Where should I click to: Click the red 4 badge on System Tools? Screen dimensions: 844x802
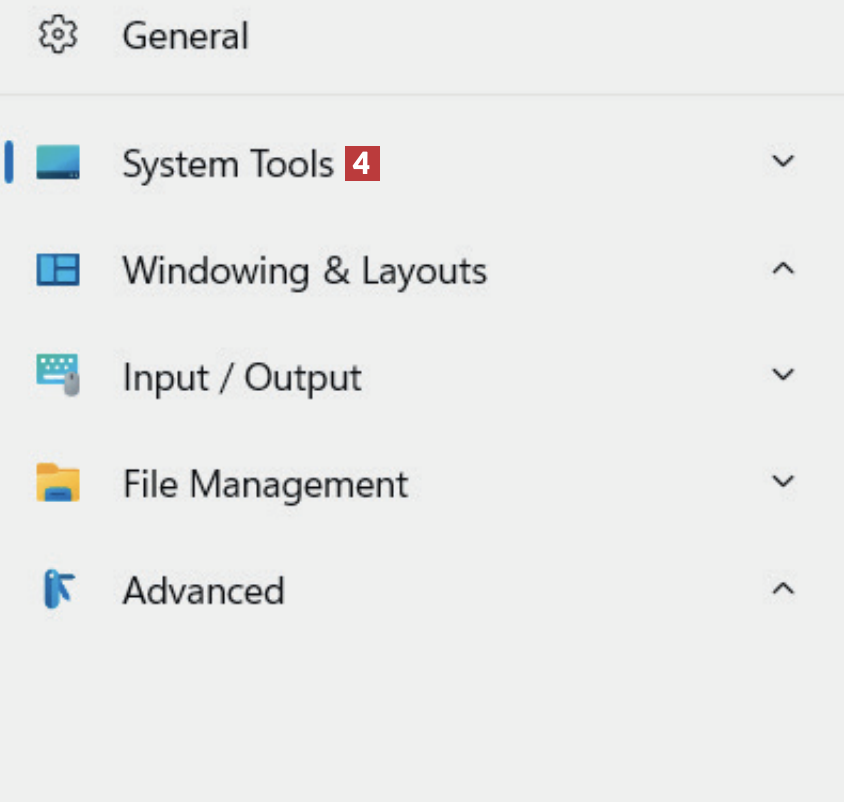click(x=362, y=163)
